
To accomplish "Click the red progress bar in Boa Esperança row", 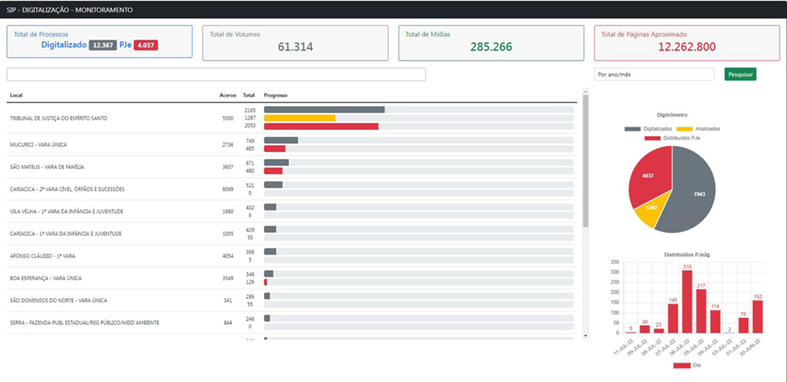I will (266, 282).
